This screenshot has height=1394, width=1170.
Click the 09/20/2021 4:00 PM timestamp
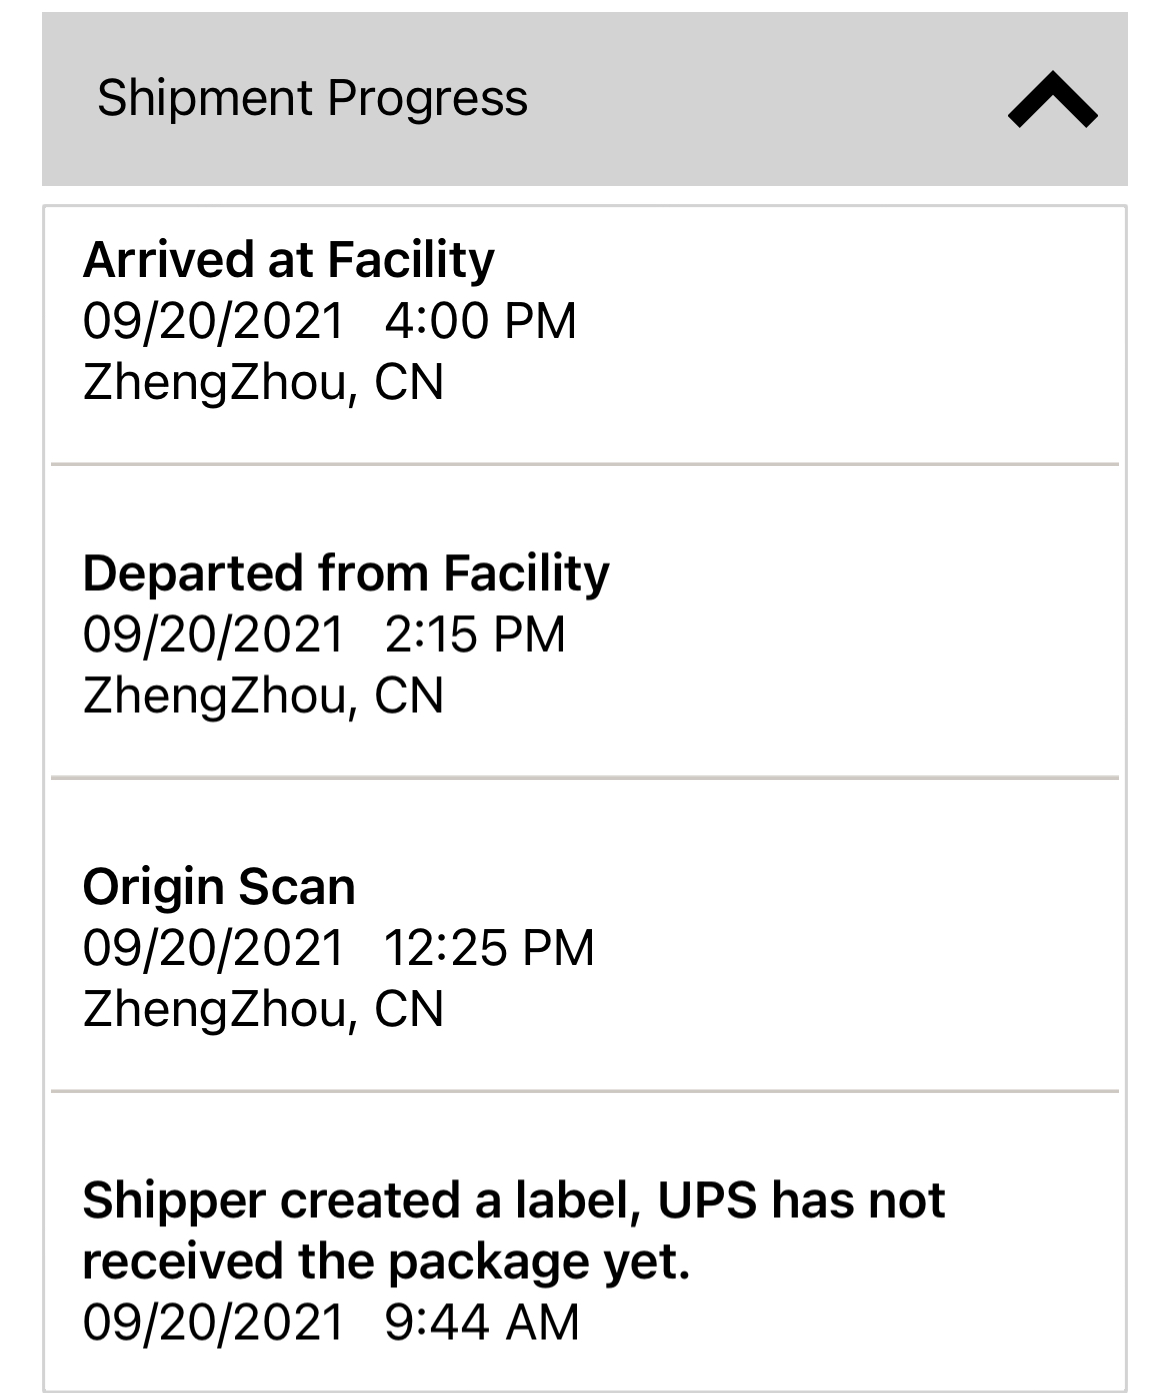pyautogui.click(x=329, y=321)
